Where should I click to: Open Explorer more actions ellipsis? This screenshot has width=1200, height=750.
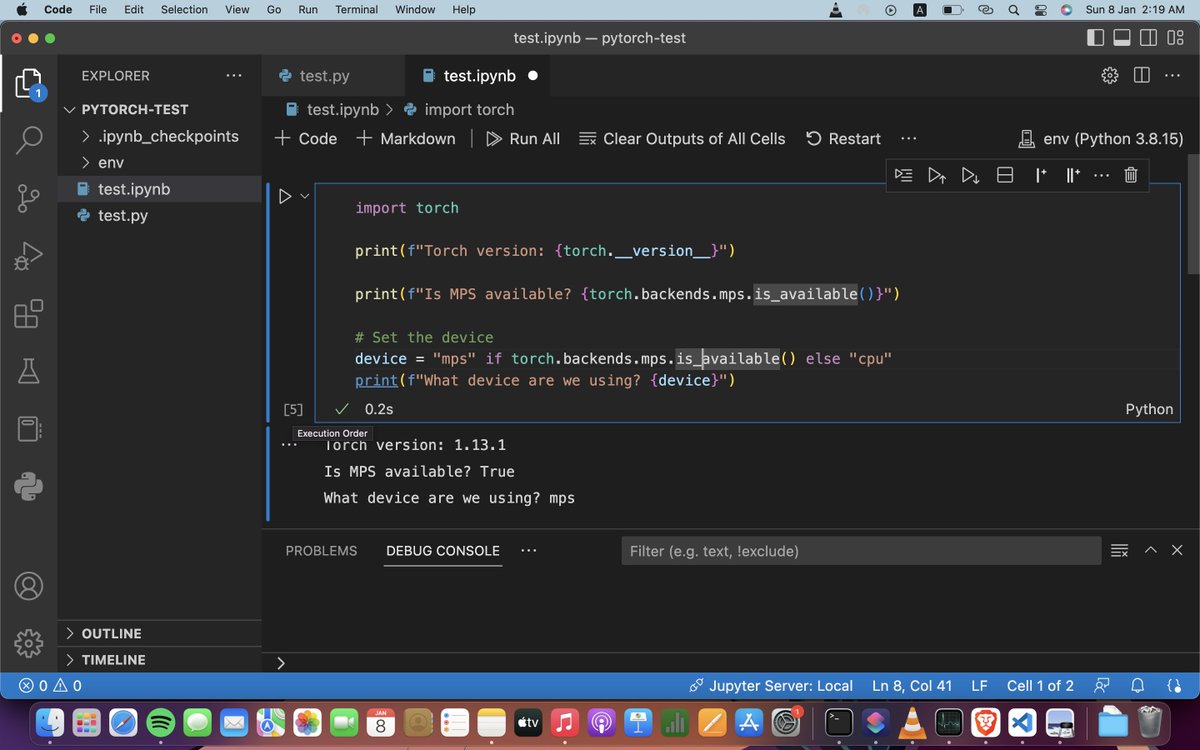pyautogui.click(x=234, y=75)
